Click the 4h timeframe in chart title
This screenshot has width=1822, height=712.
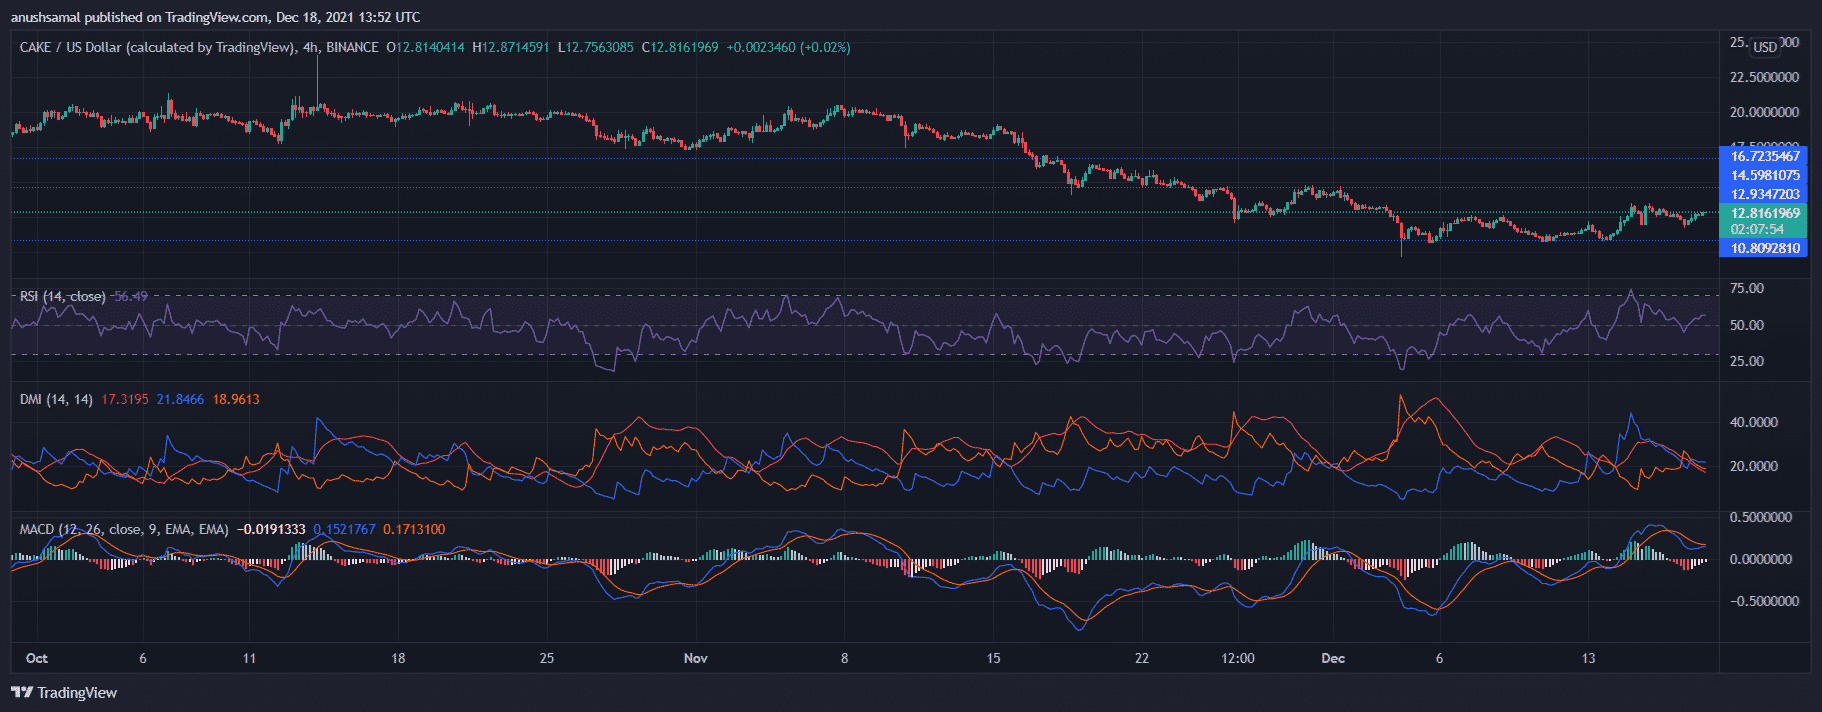coord(310,47)
